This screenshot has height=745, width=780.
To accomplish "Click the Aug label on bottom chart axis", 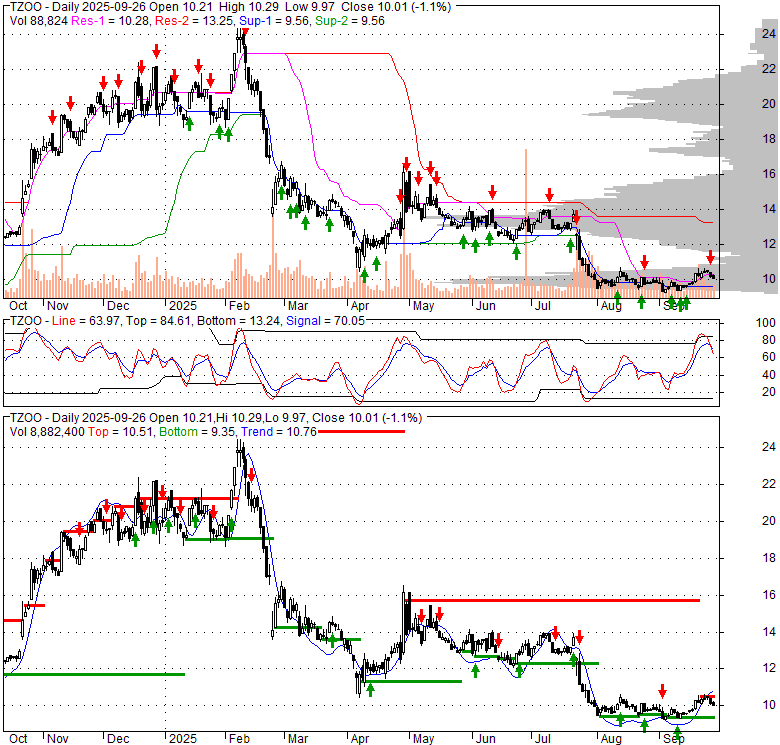I will click(611, 739).
